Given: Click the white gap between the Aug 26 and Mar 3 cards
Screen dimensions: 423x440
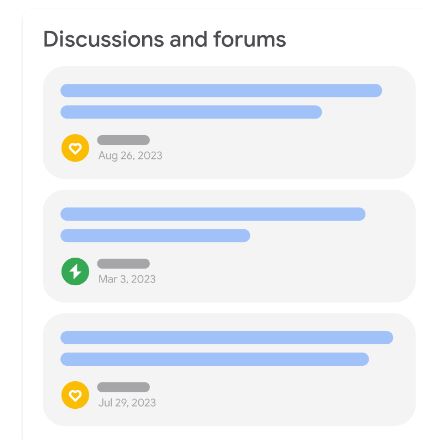Looking at the screenshot, I should click(x=229, y=184).
